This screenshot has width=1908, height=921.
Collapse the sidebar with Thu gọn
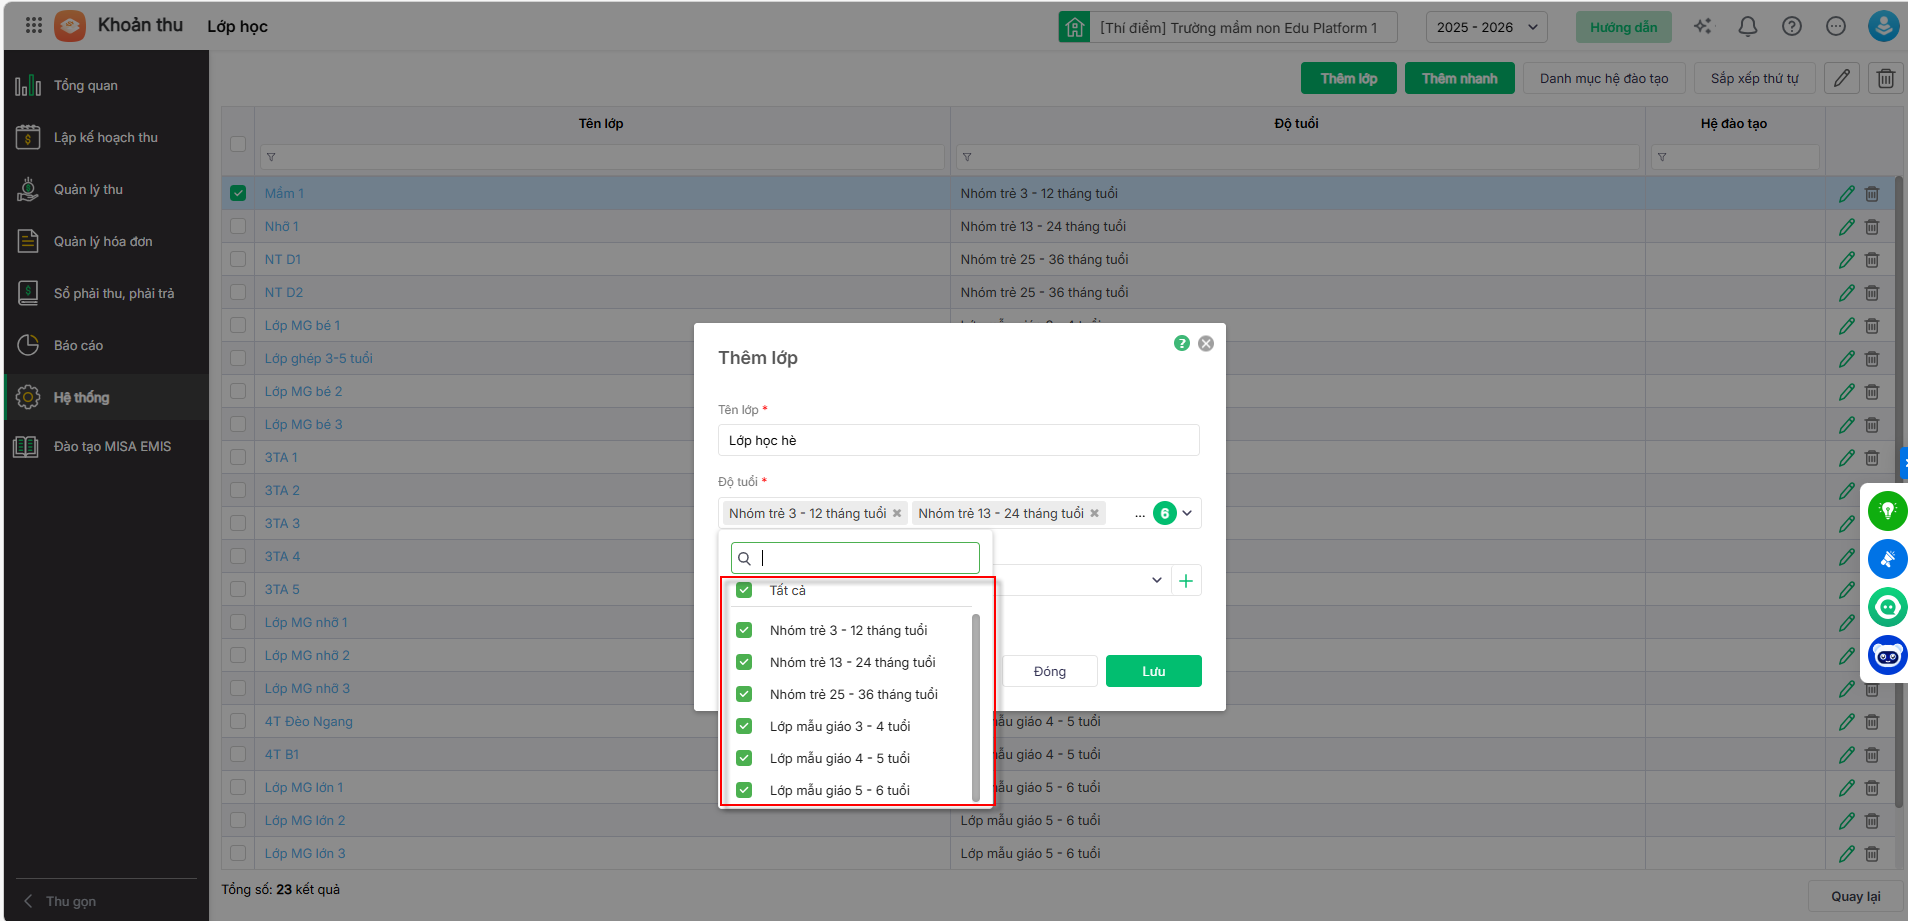tap(61, 901)
